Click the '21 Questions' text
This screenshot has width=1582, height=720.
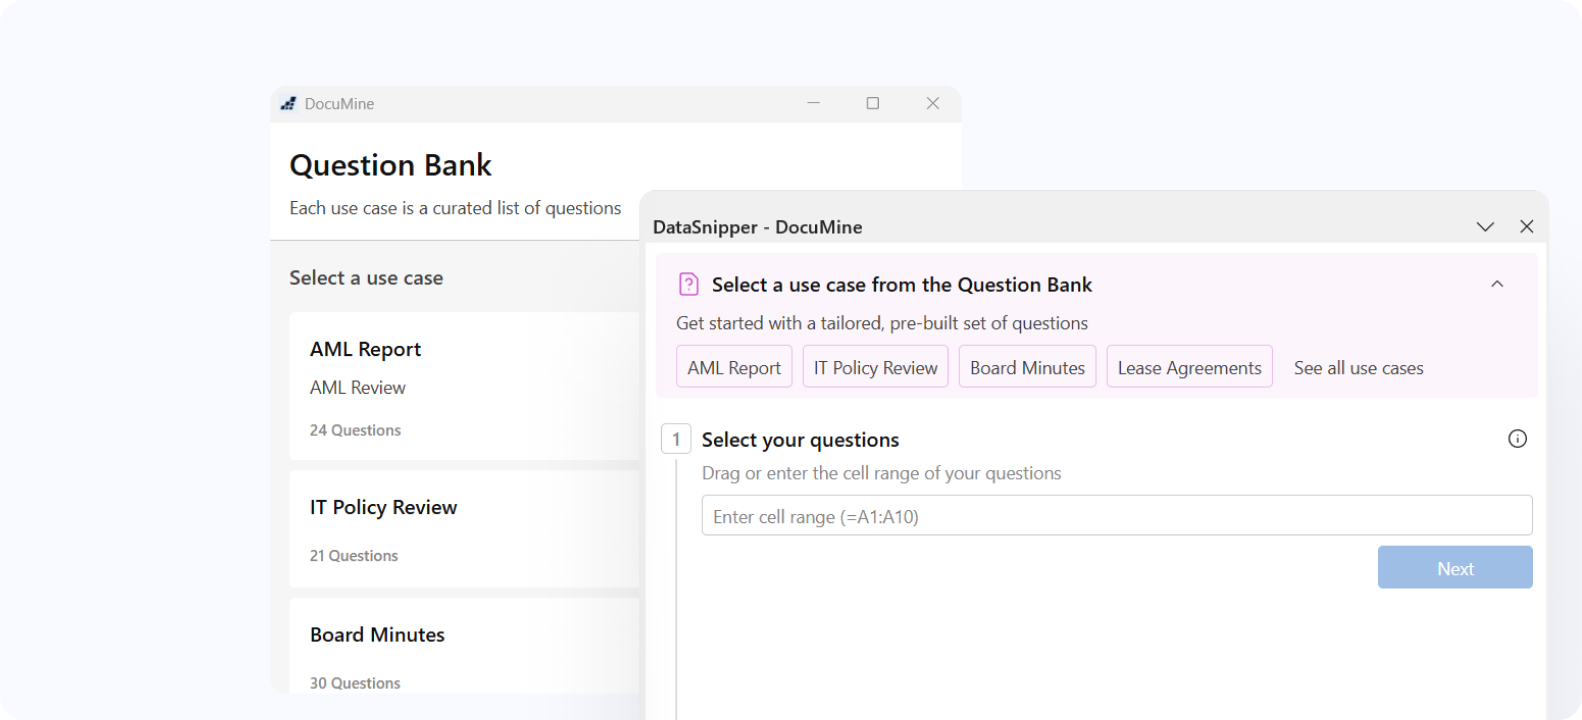(x=353, y=555)
